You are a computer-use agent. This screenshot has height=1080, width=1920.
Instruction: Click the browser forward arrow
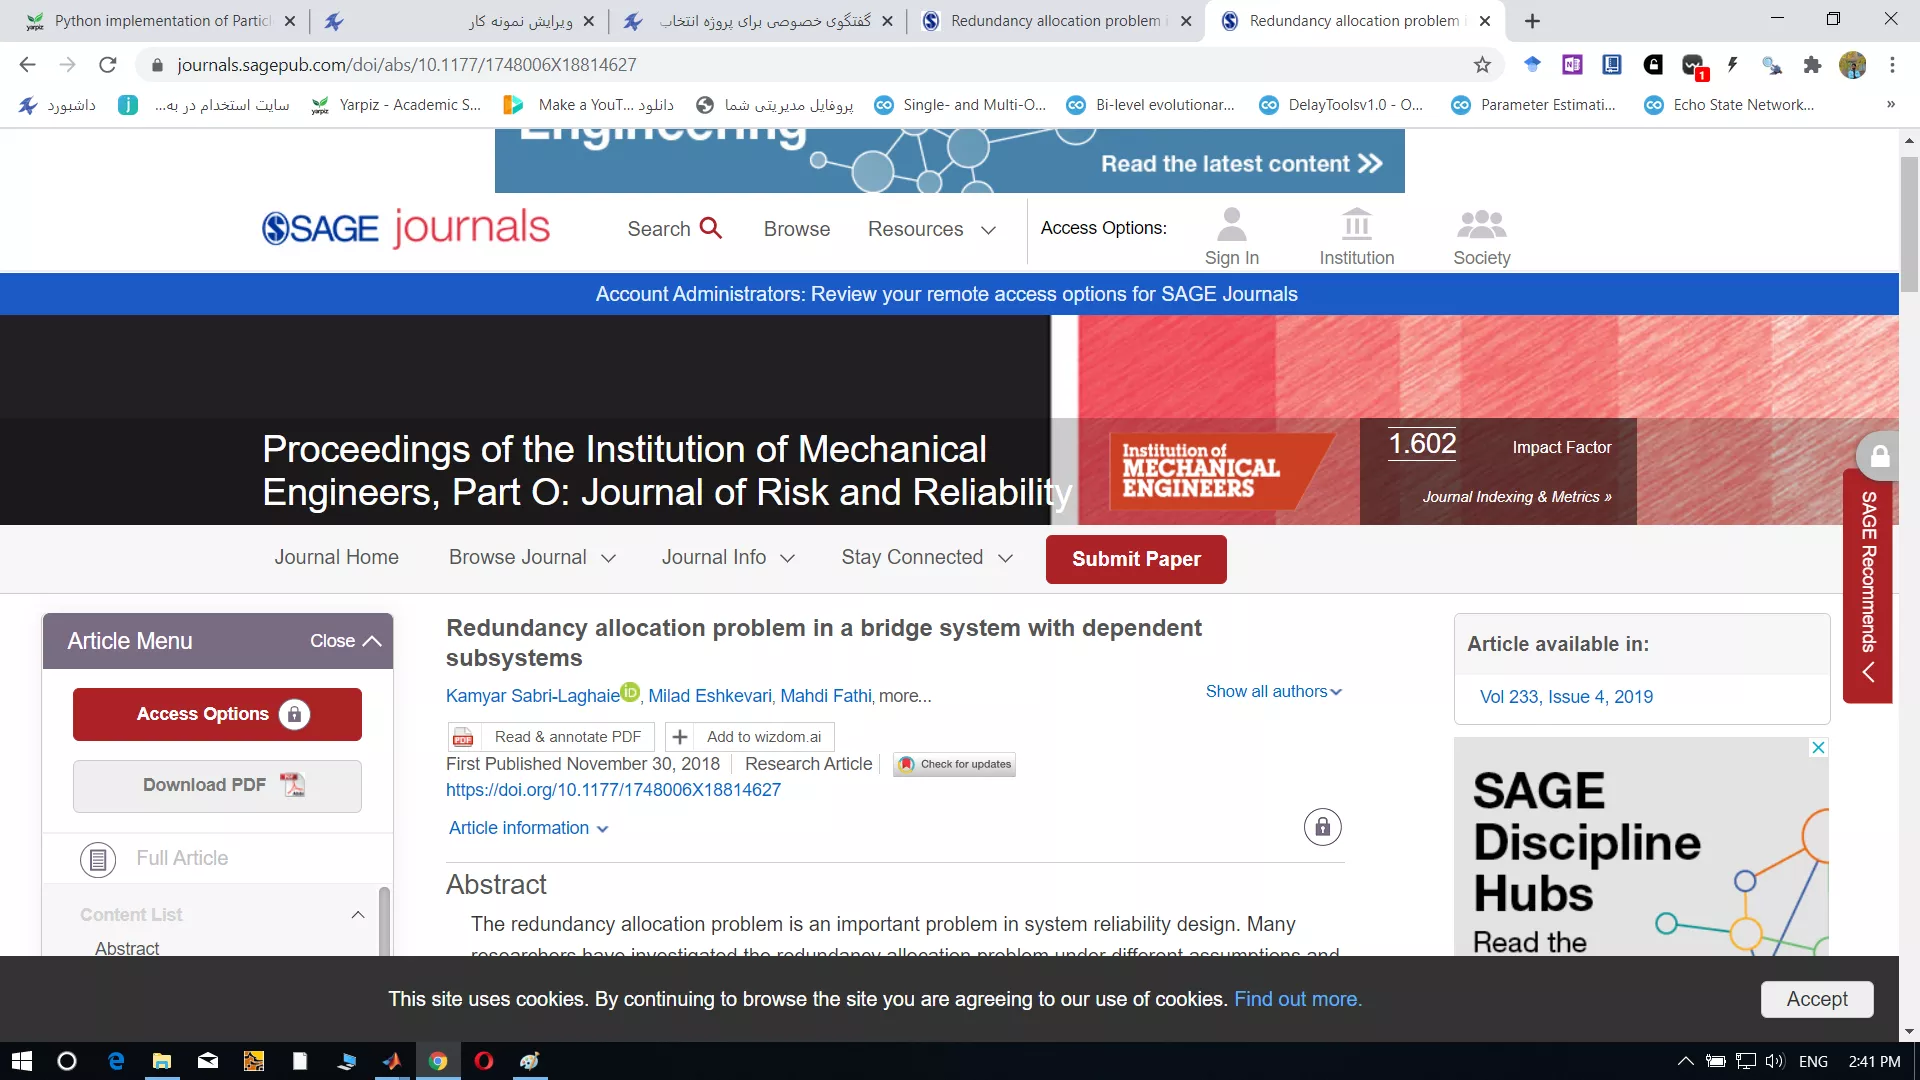pos(67,65)
